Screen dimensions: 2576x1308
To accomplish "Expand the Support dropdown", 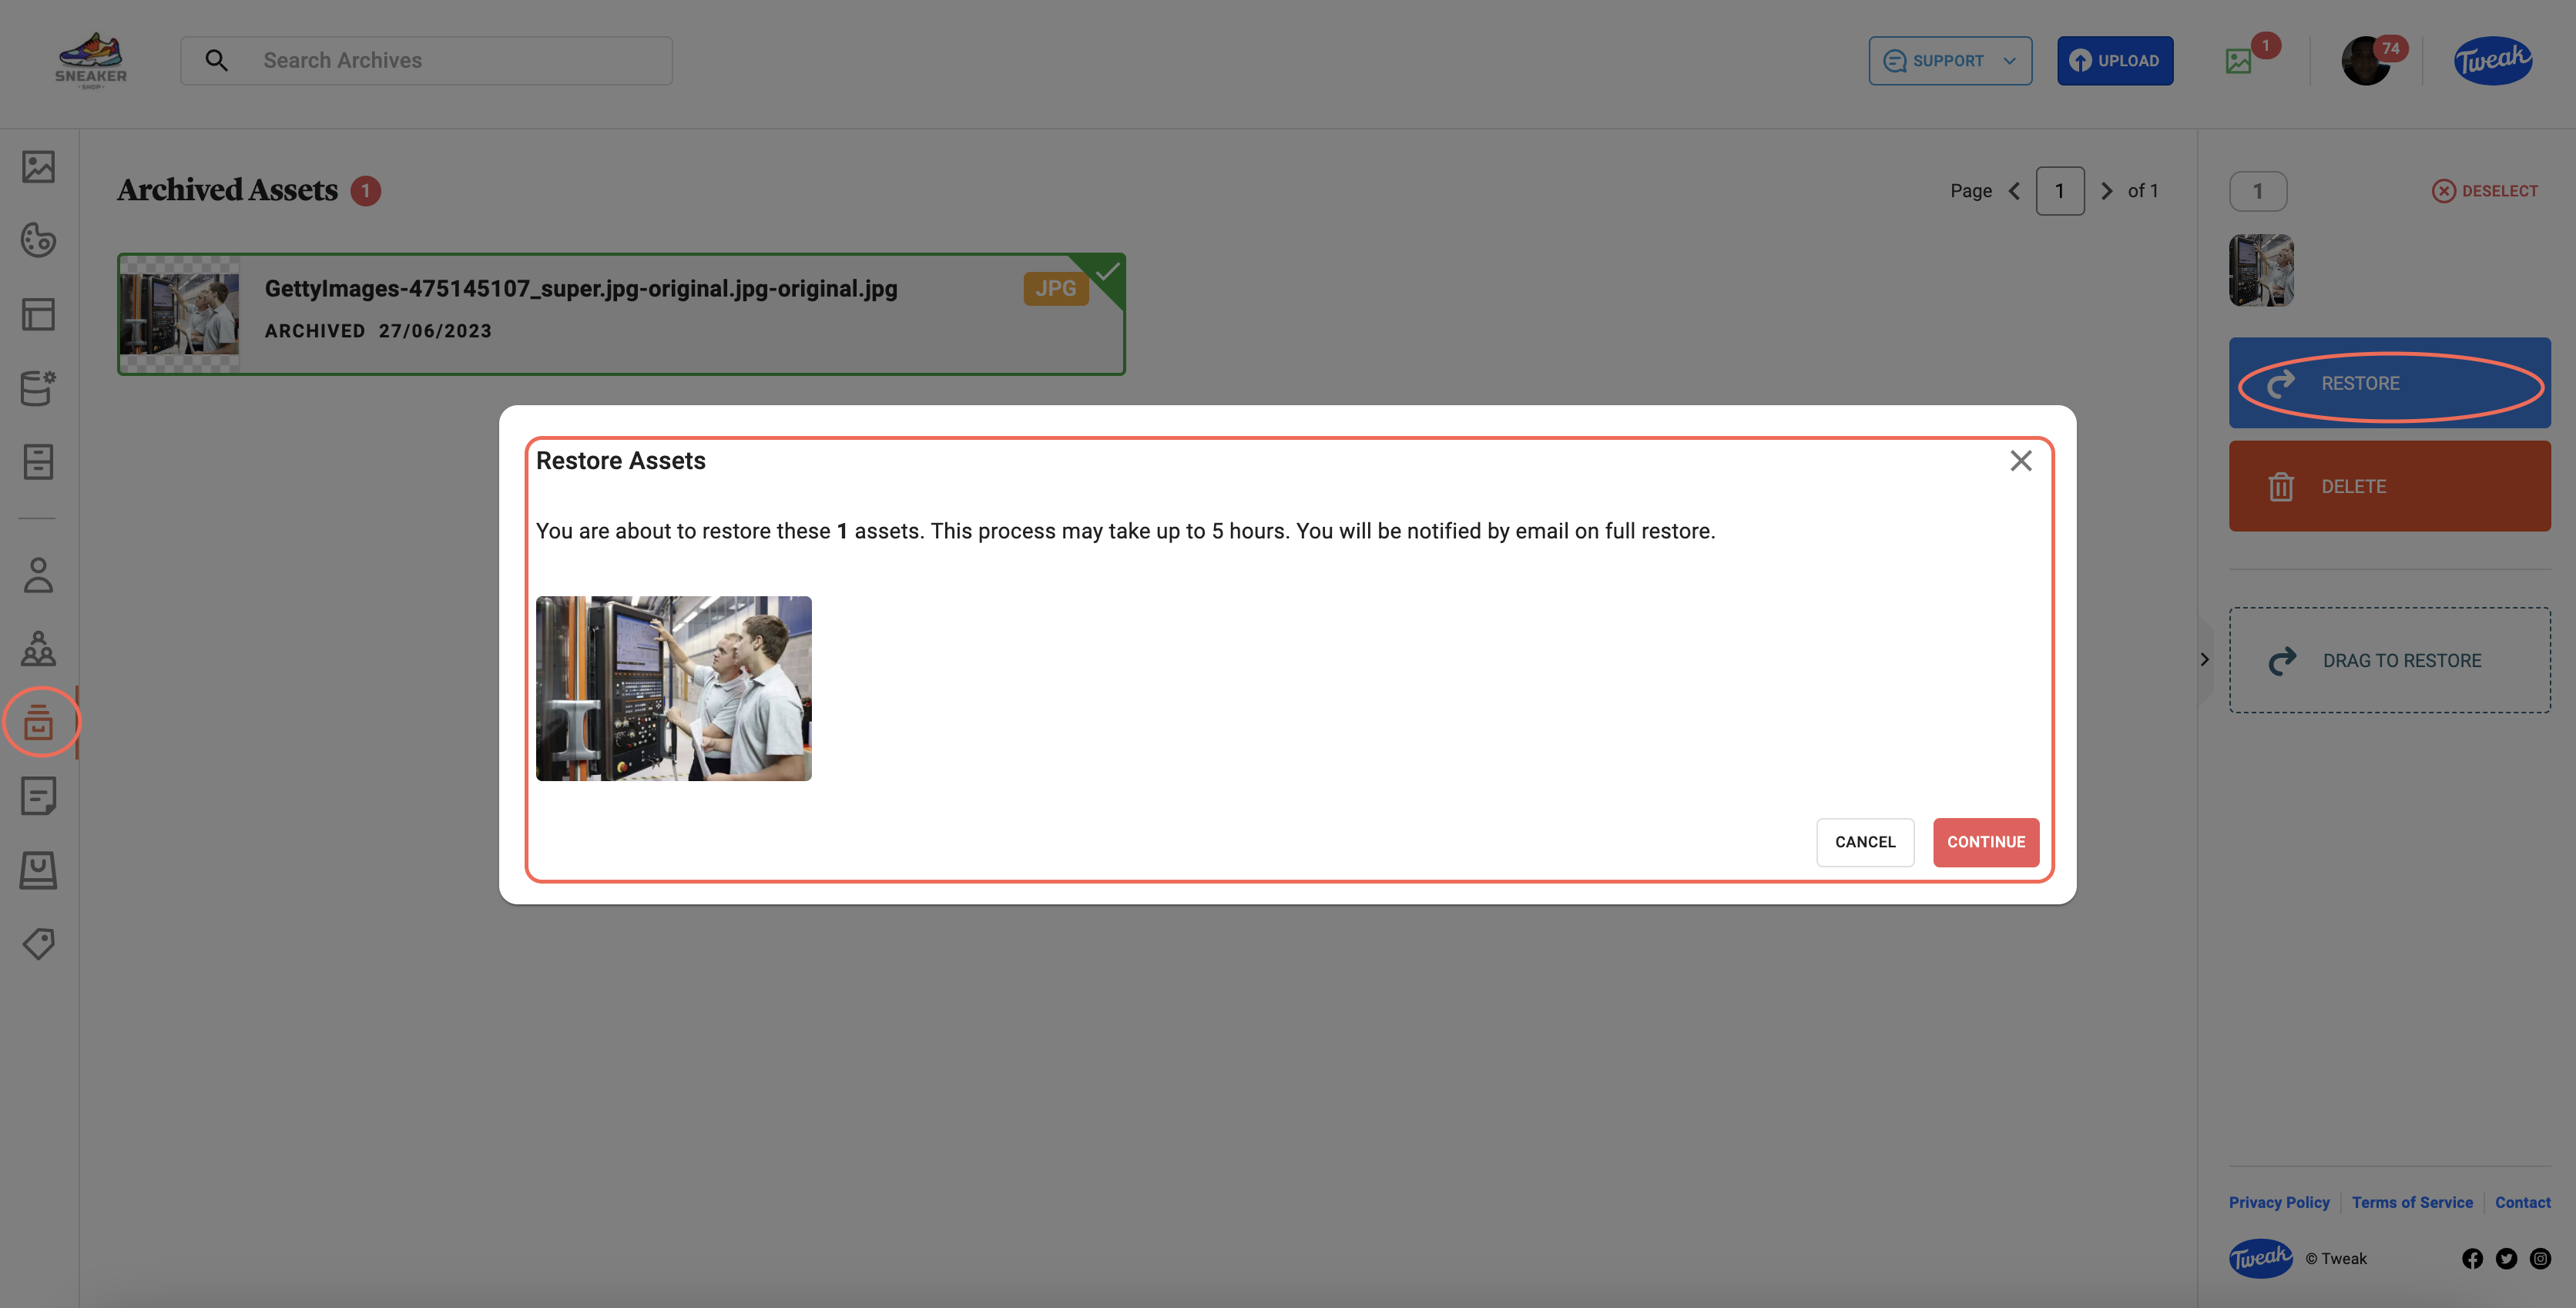I will click(x=1950, y=61).
